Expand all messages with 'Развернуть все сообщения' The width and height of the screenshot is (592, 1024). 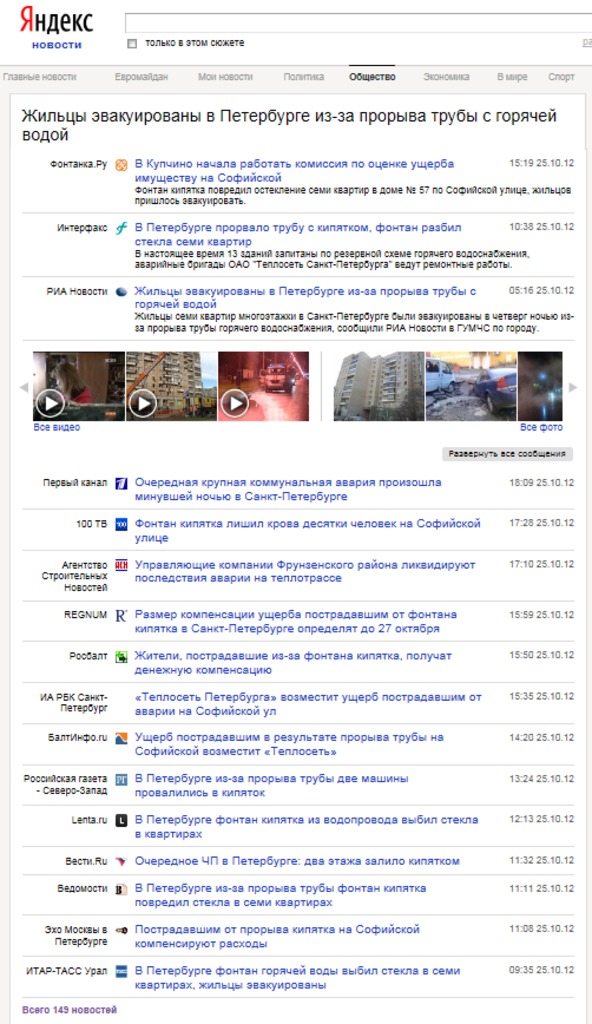coord(507,454)
